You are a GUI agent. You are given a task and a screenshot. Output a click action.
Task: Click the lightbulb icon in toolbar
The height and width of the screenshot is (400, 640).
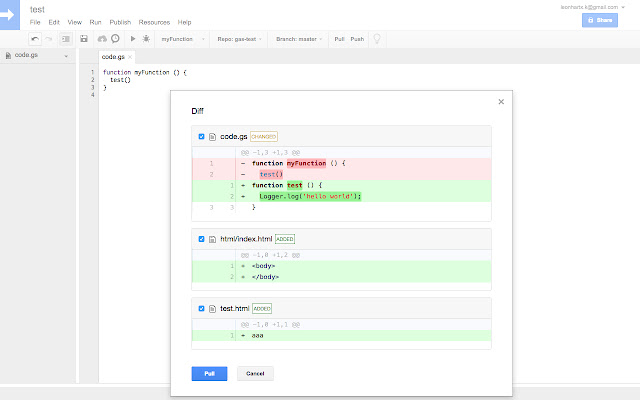tap(377, 39)
